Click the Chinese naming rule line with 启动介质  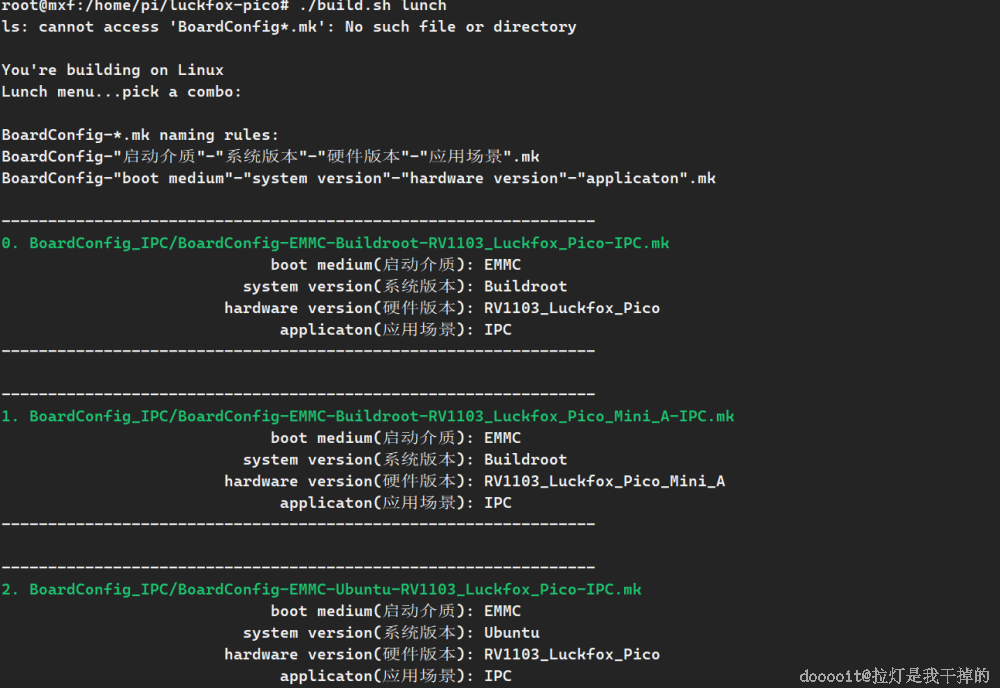270,157
